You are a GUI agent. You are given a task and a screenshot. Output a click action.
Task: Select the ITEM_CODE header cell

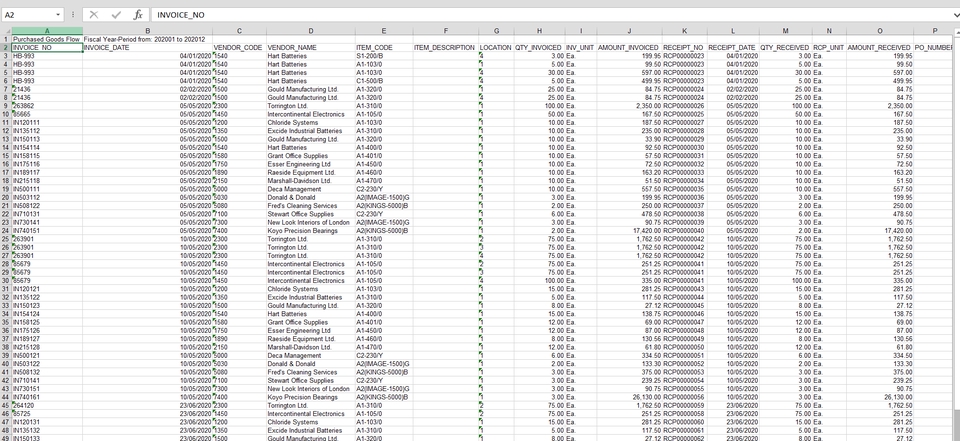[384, 47]
